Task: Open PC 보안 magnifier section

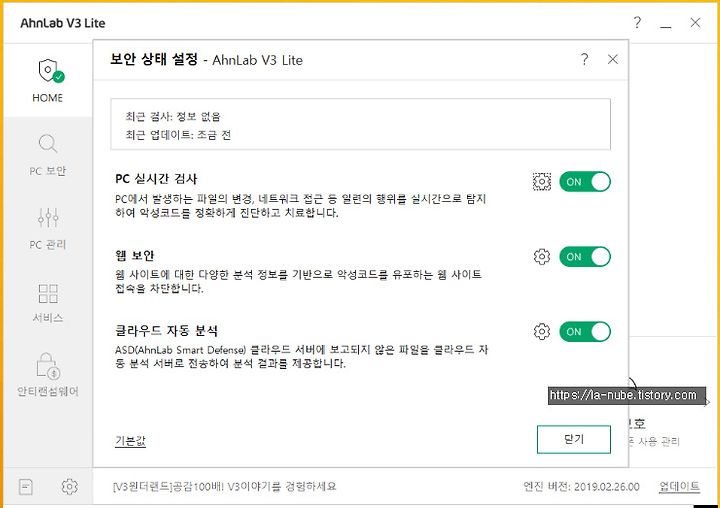Action: coord(48,155)
